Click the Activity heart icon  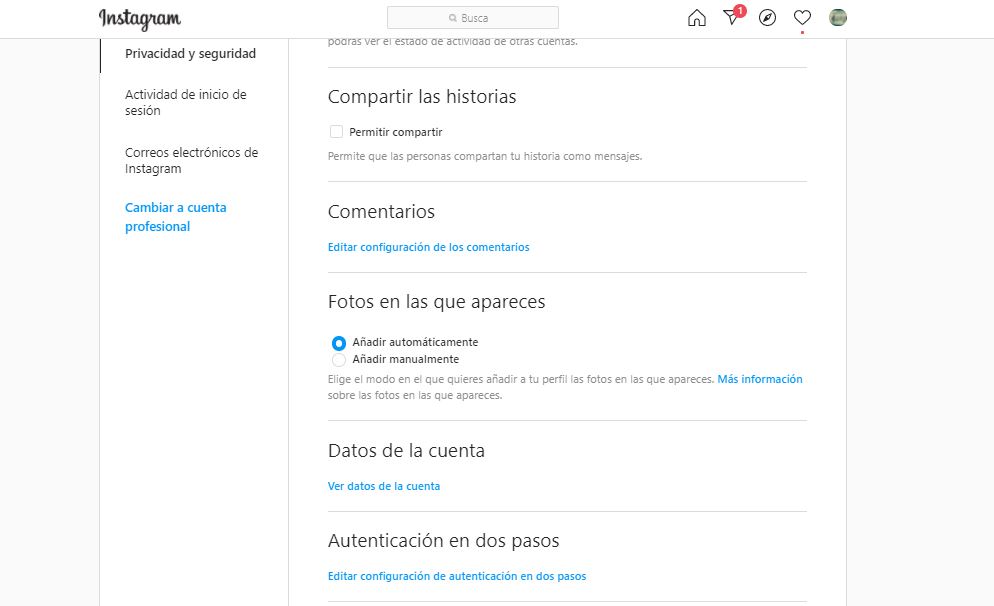(x=801, y=18)
